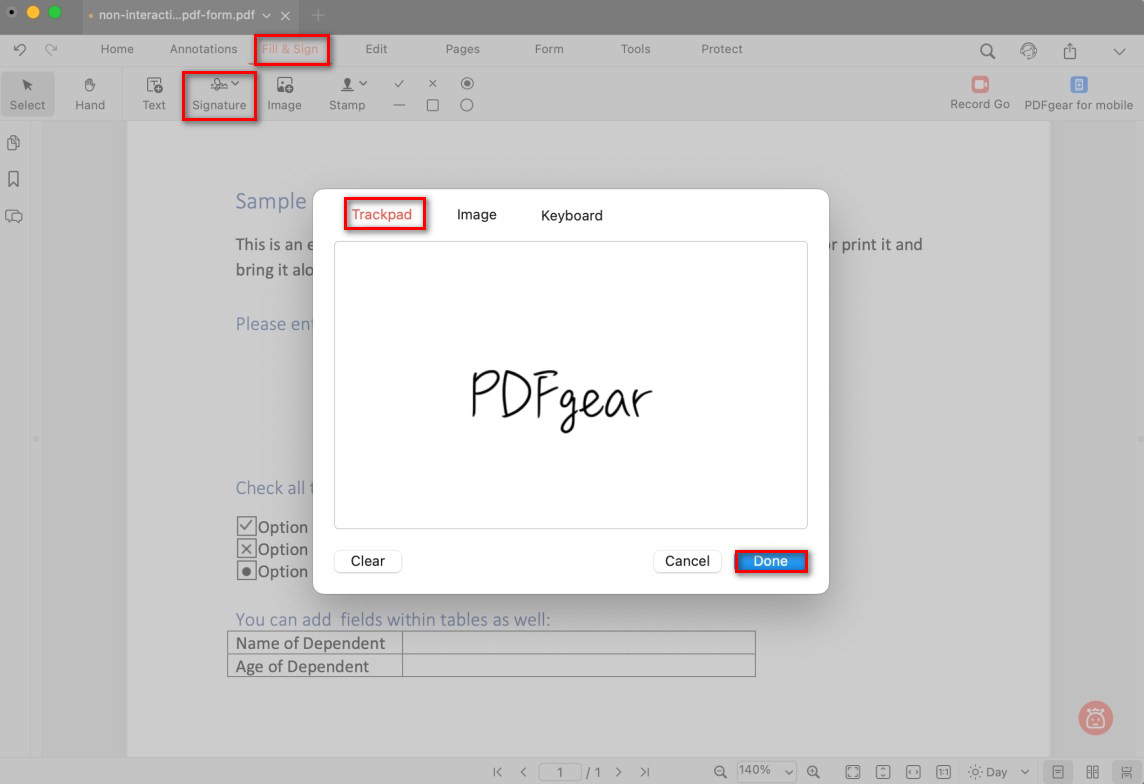
Task: Click the signature drawing canvas
Action: [570, 384]
